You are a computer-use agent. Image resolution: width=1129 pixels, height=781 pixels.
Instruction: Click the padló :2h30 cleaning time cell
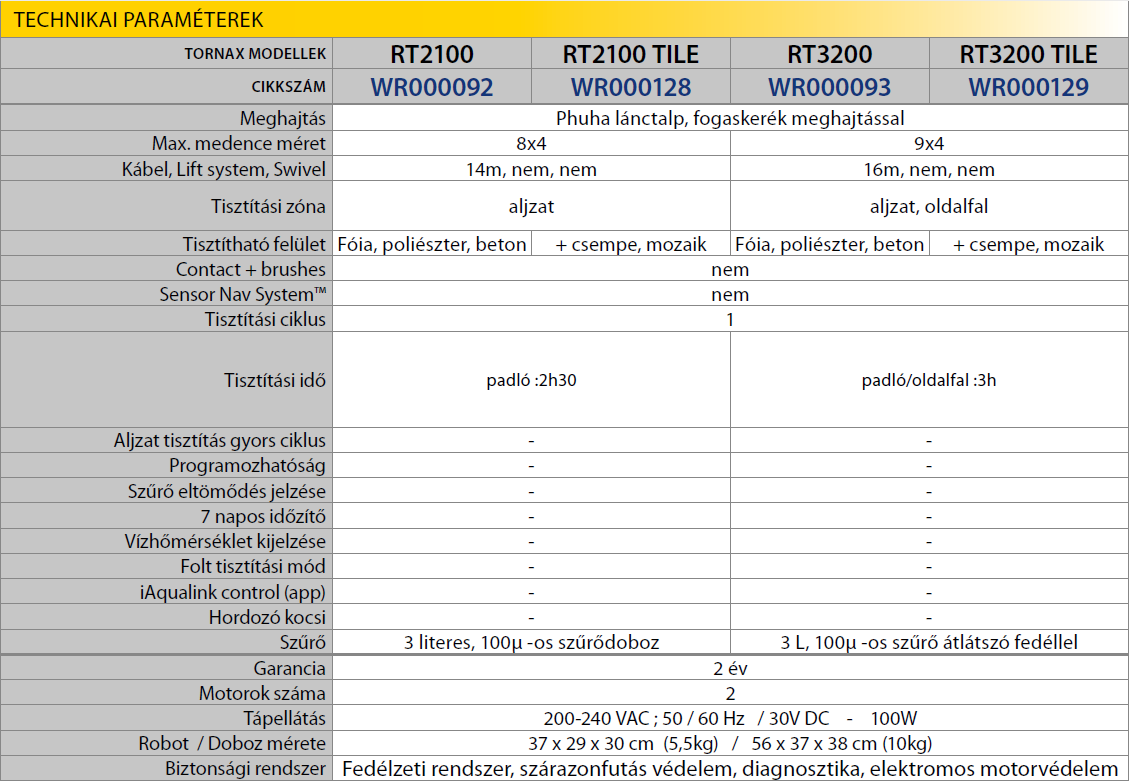pyautogui.click(x=531, y=381)
